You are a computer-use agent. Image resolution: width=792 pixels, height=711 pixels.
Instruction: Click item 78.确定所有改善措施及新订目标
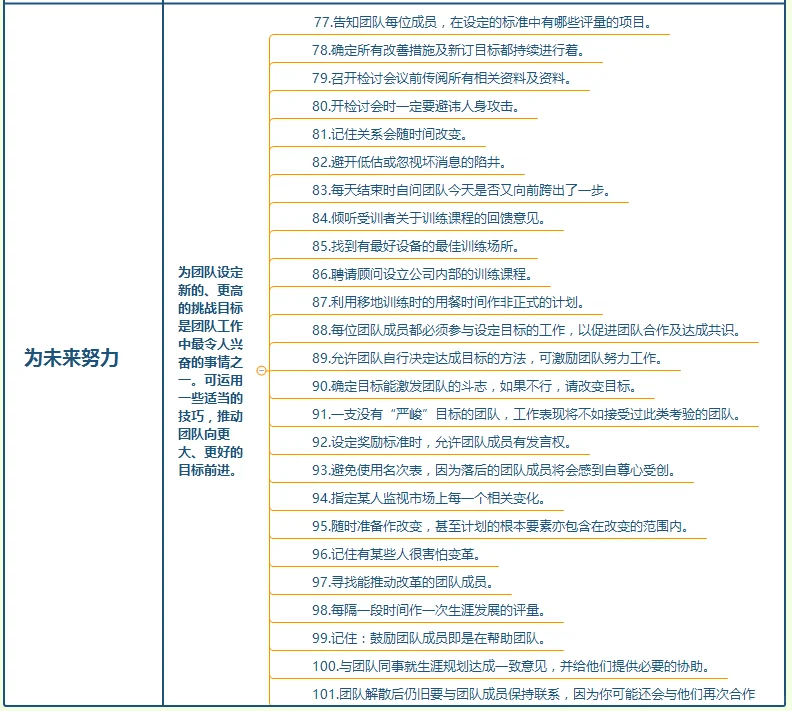click(x=449, y=50)
